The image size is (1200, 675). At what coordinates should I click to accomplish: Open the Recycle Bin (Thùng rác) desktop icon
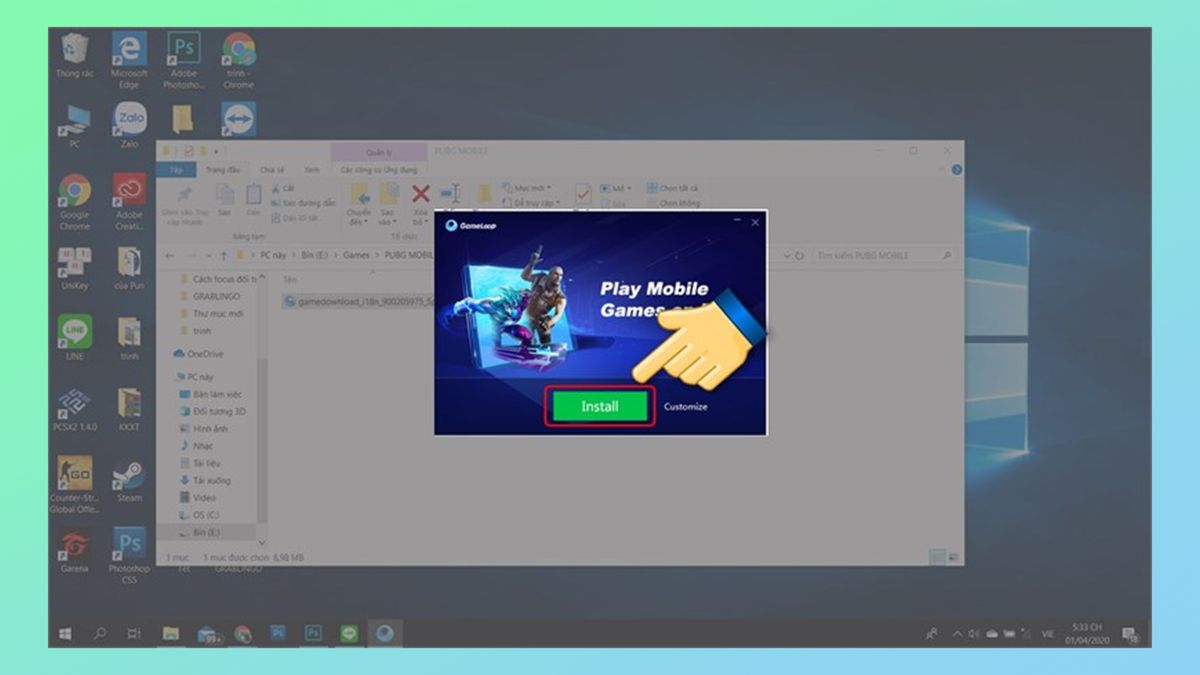coord(75,56)
